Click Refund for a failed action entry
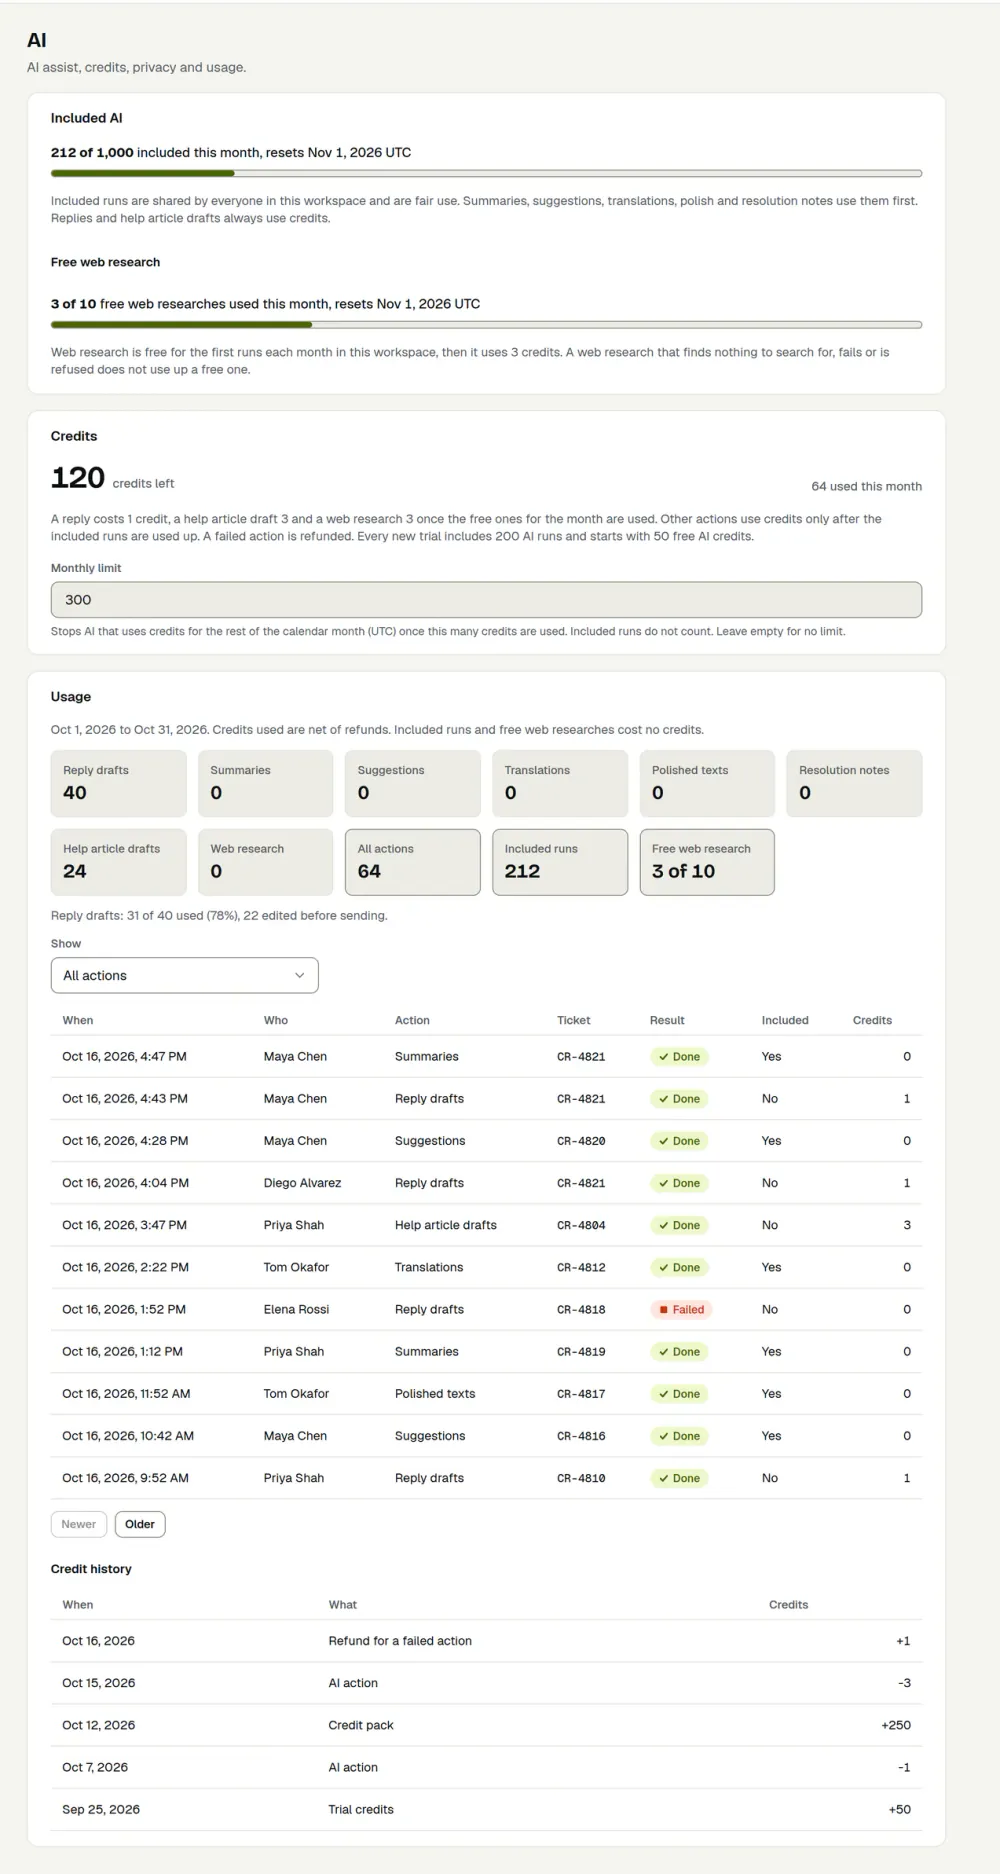Image resolution: width=1000 pixels, height=1874 pixels. click(400, 1641)
